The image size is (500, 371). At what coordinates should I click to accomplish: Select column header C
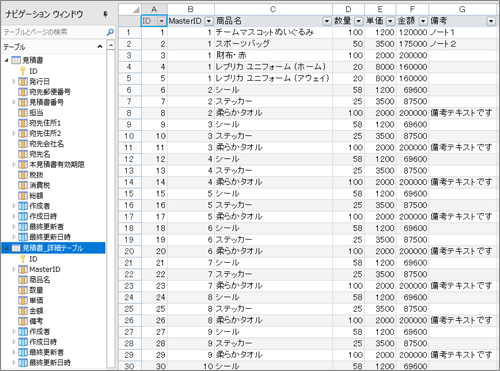tap(273, 9)
